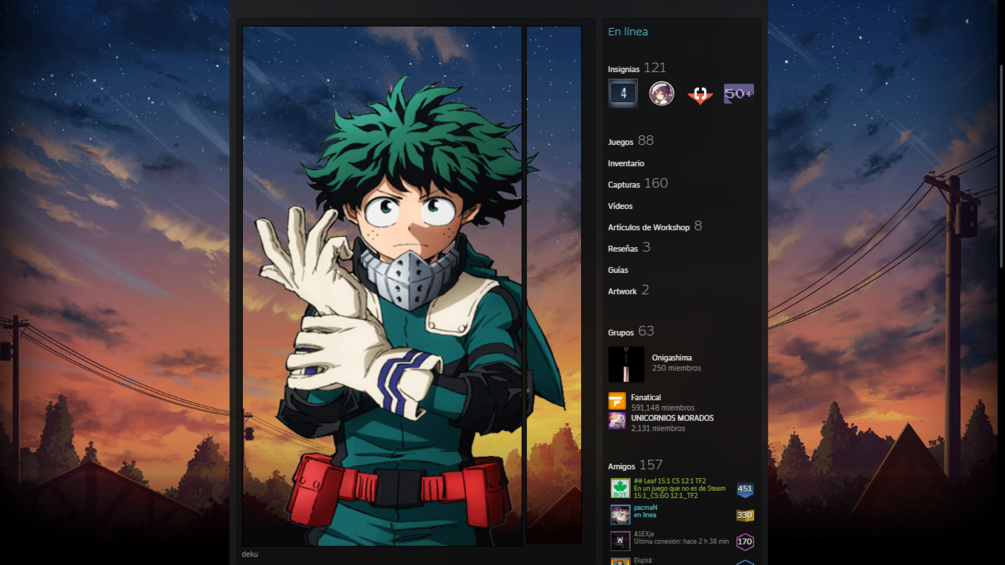Image resolution: width=1005 pixels, height=565 pixels.
Task: Open the Juegos 88 games list
Action: pos(631,141)
